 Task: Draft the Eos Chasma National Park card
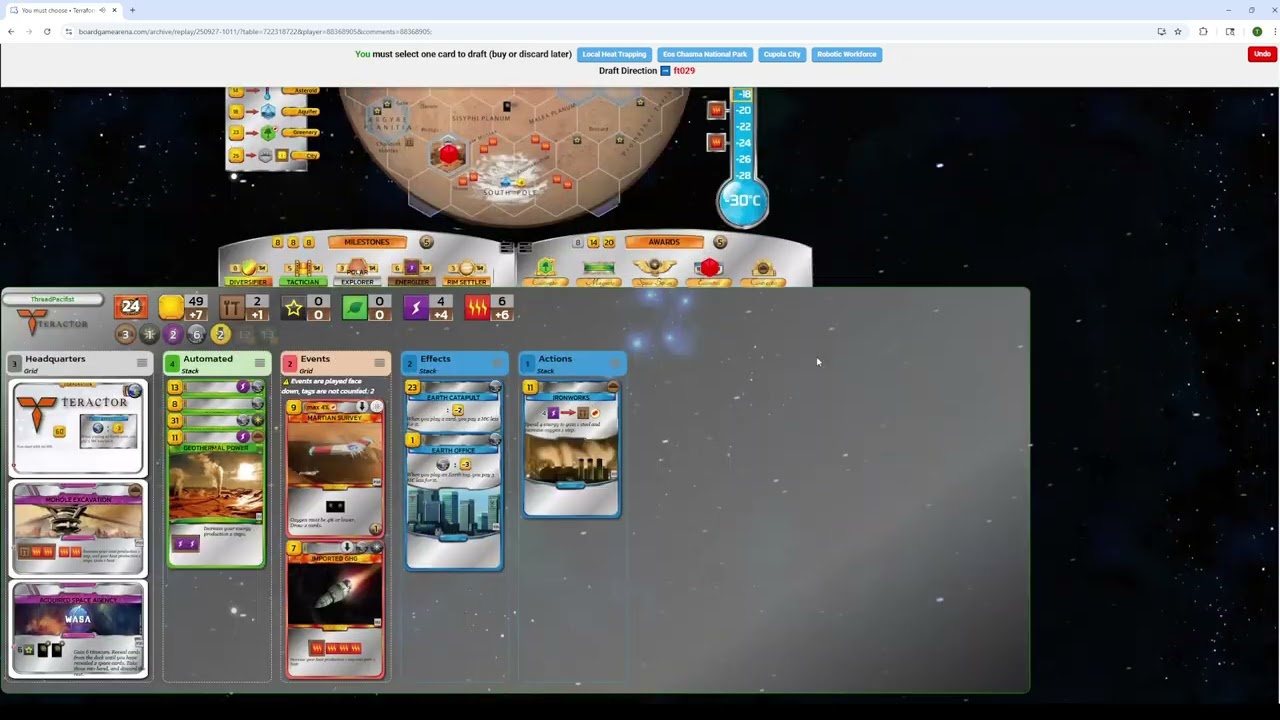coord(705,54)
